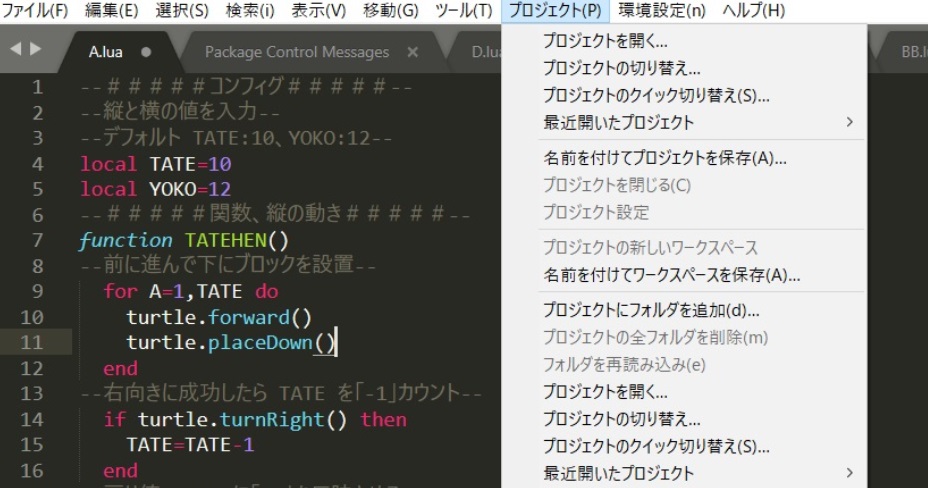Select プロジェクトの新しいワークスペース entry

pos(650,247)
